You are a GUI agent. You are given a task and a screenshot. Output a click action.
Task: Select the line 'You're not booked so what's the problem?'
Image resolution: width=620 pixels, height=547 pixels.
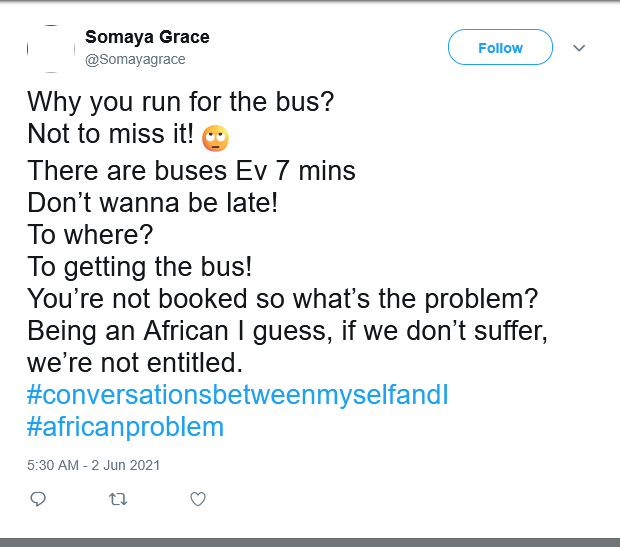click(283, 299)
